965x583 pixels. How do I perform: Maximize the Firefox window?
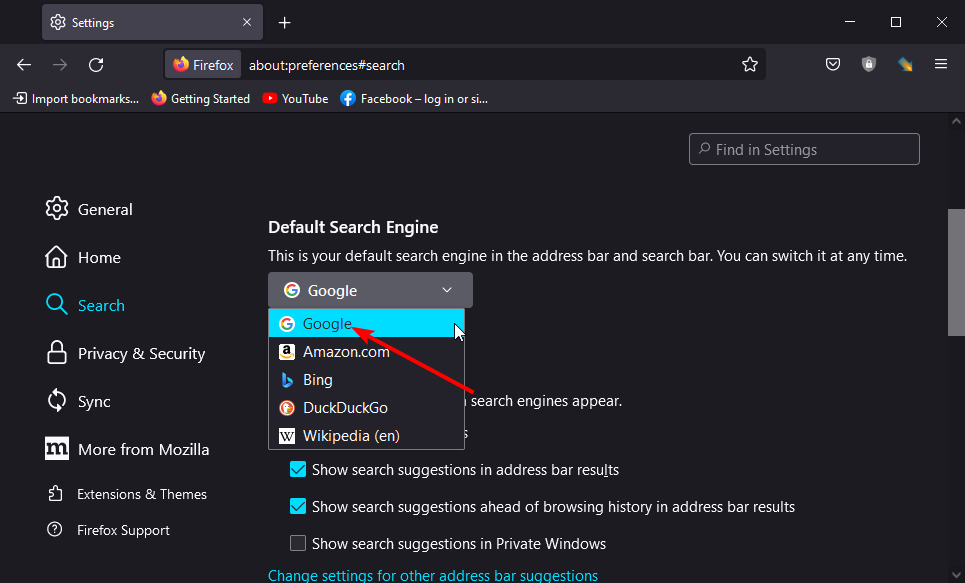click(895, 22)
